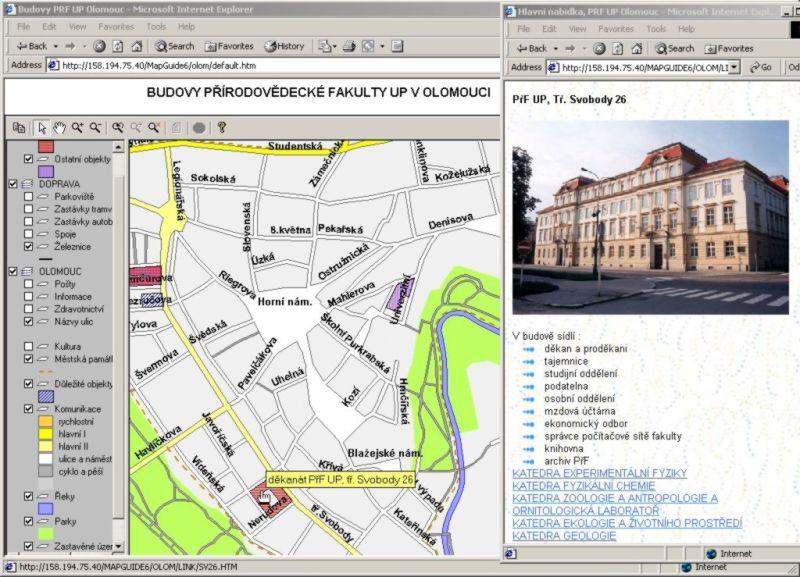Open File menu in Budovy PRF window

23,27
